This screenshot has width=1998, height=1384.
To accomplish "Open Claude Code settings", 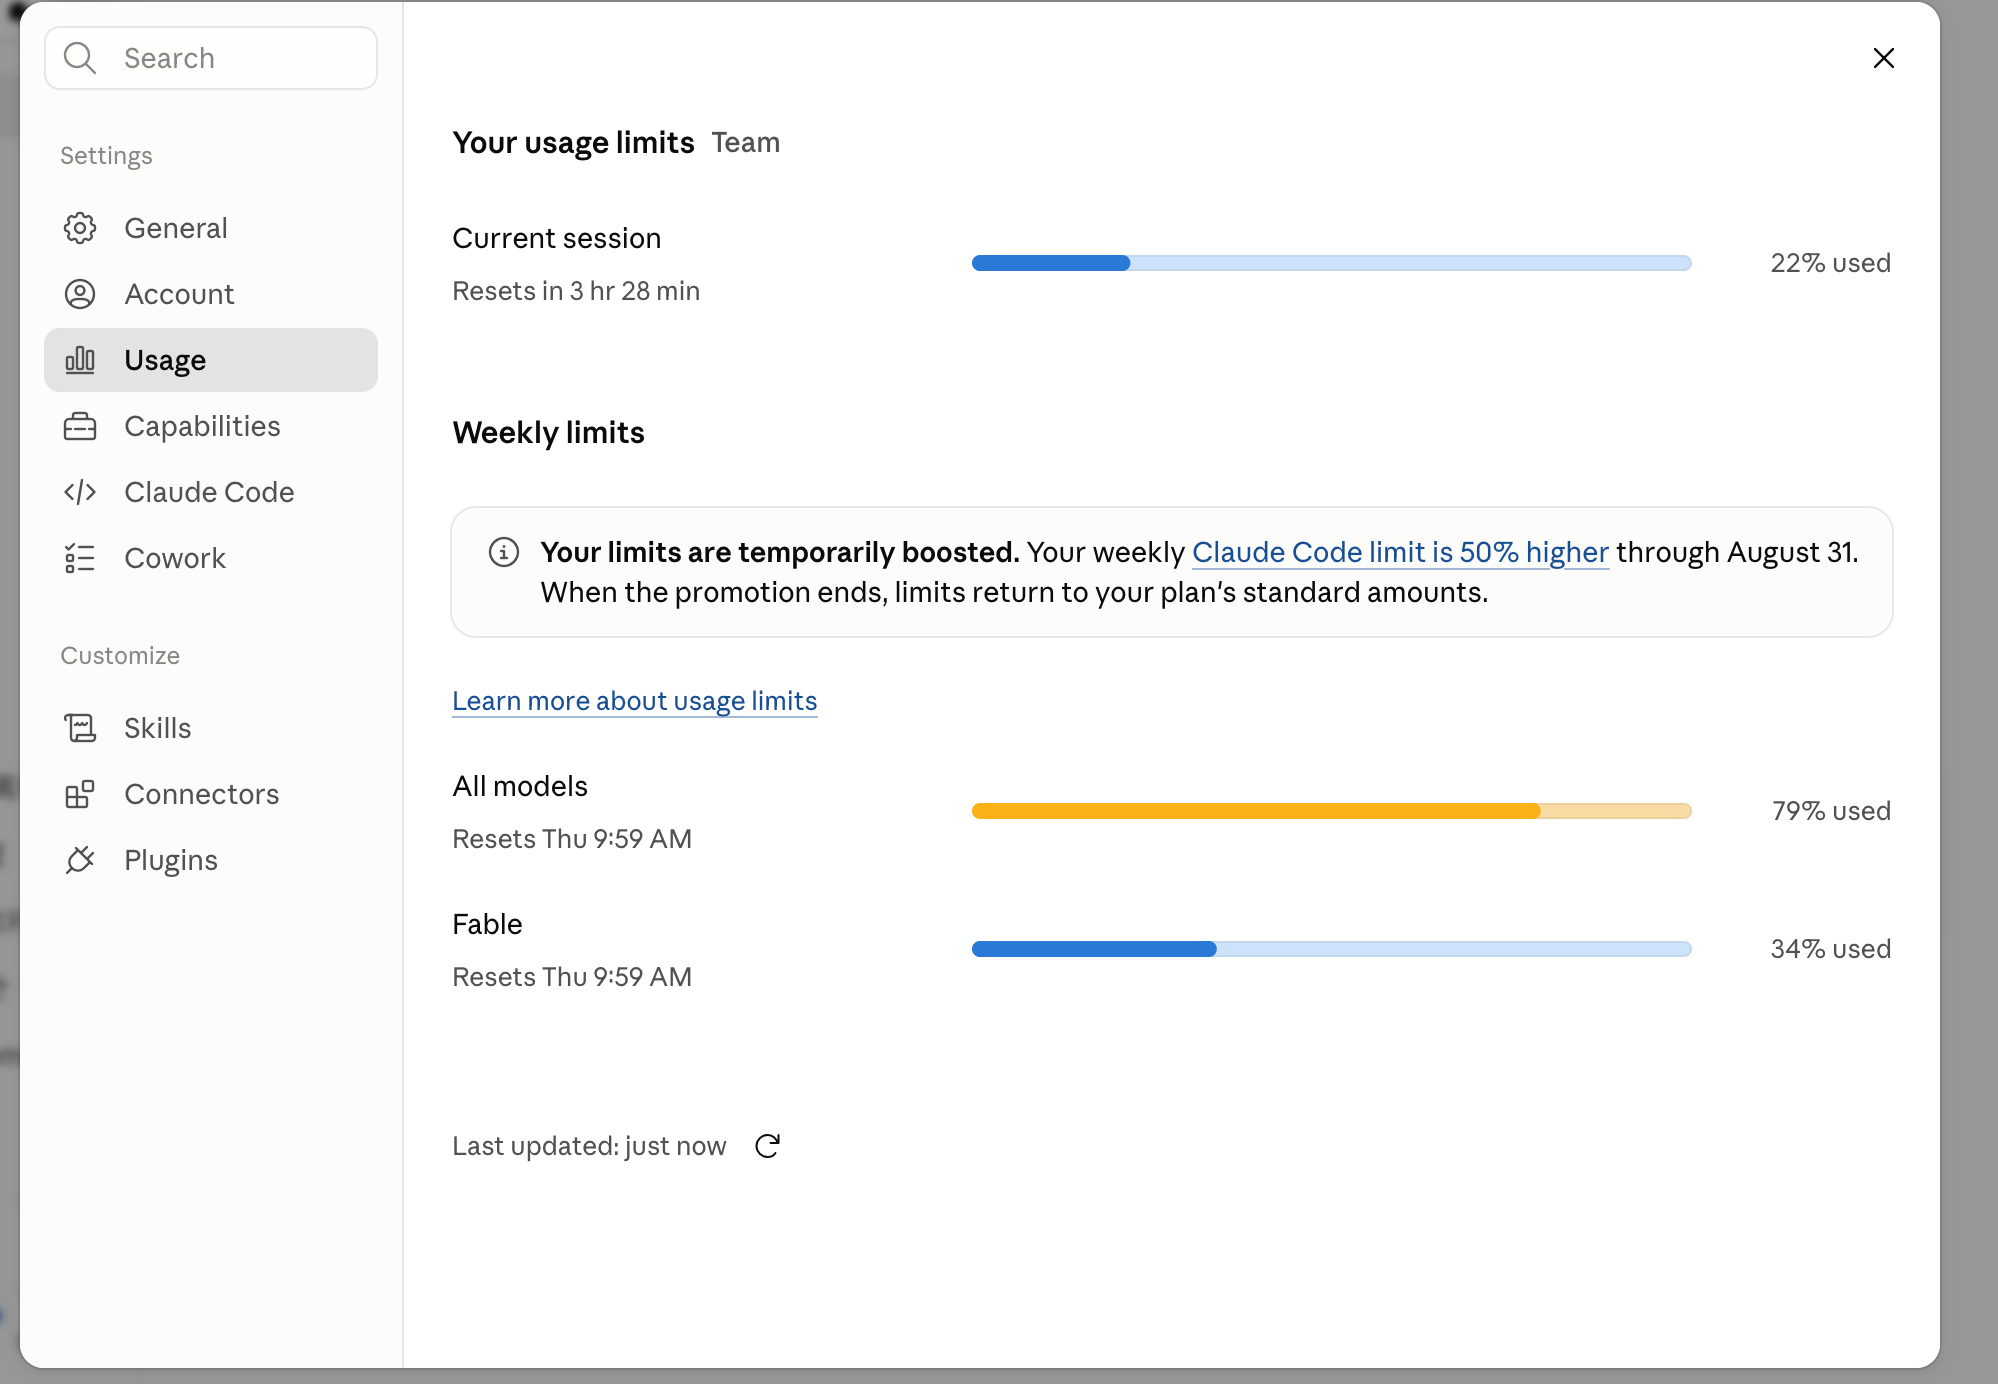I will pyautogui.click(x=211, y=492).
